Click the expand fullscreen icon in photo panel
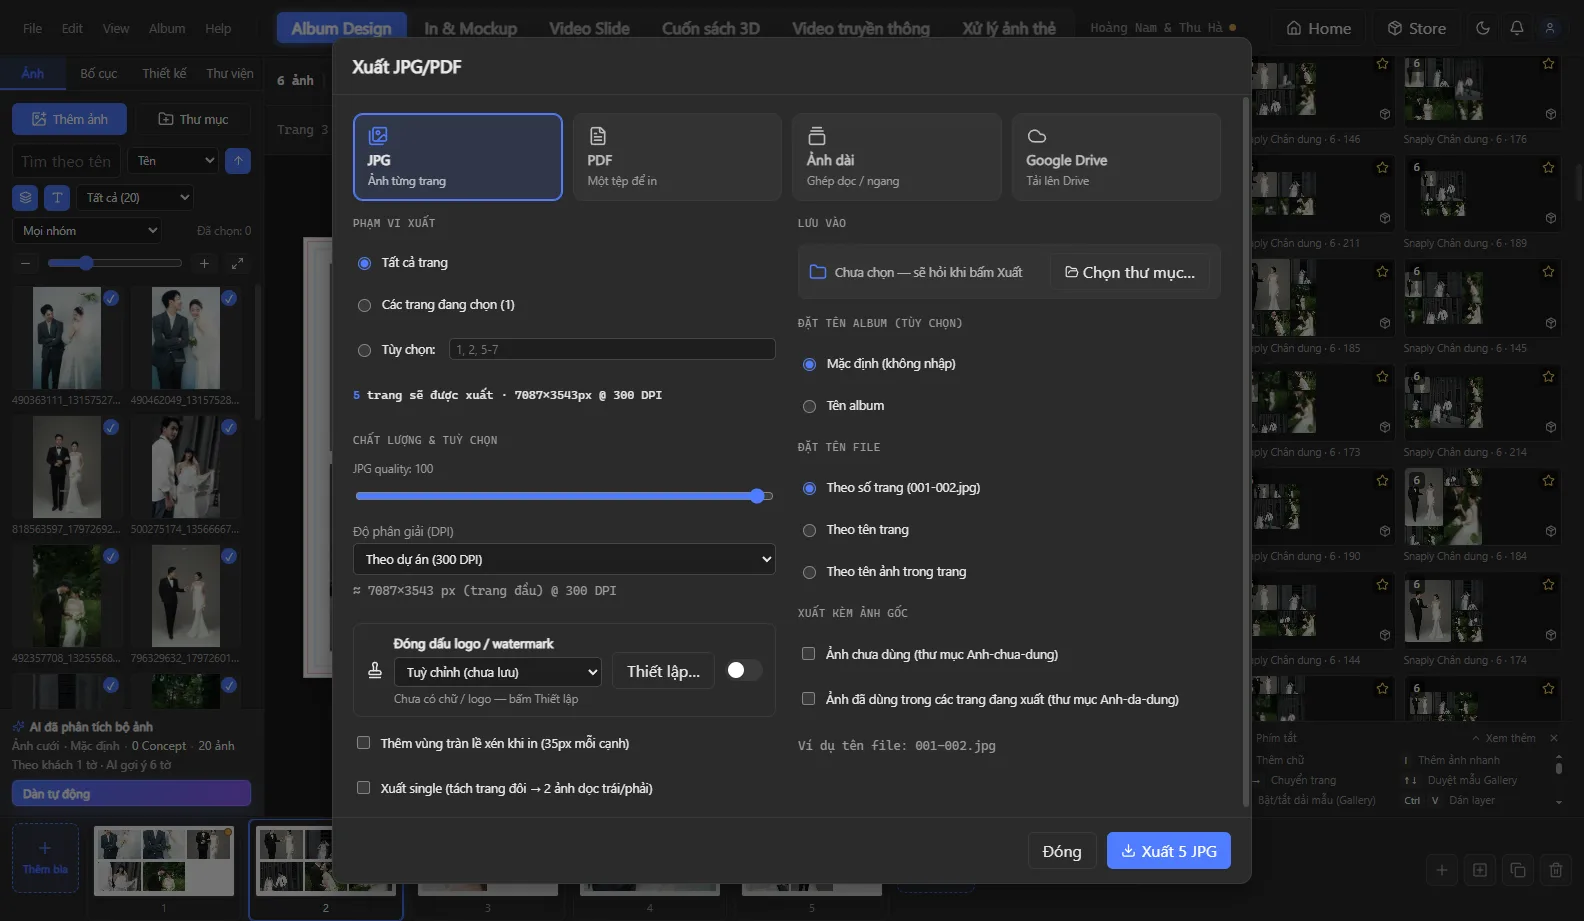This screenshot has height=921, width=1584. click(x=237, y=264)
